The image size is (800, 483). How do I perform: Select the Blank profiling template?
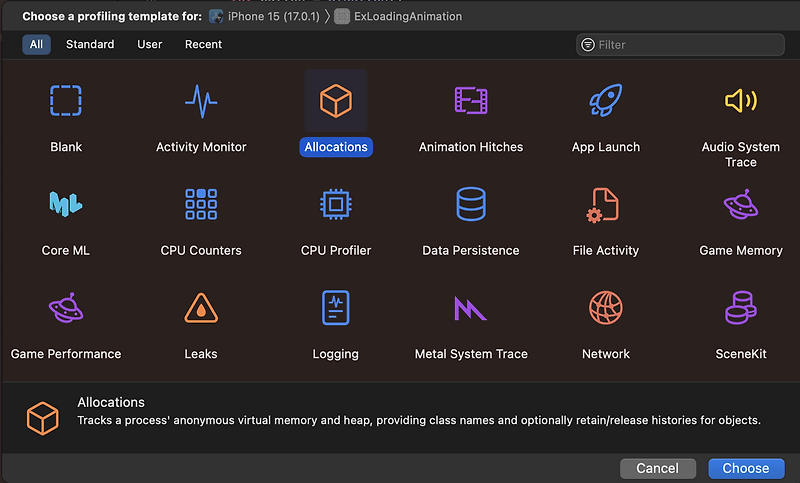66,102
